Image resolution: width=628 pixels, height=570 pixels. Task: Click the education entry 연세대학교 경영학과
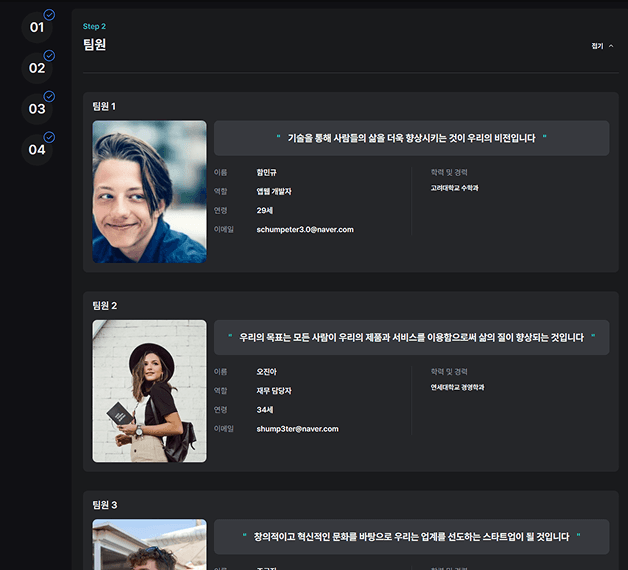coord(457,387)
